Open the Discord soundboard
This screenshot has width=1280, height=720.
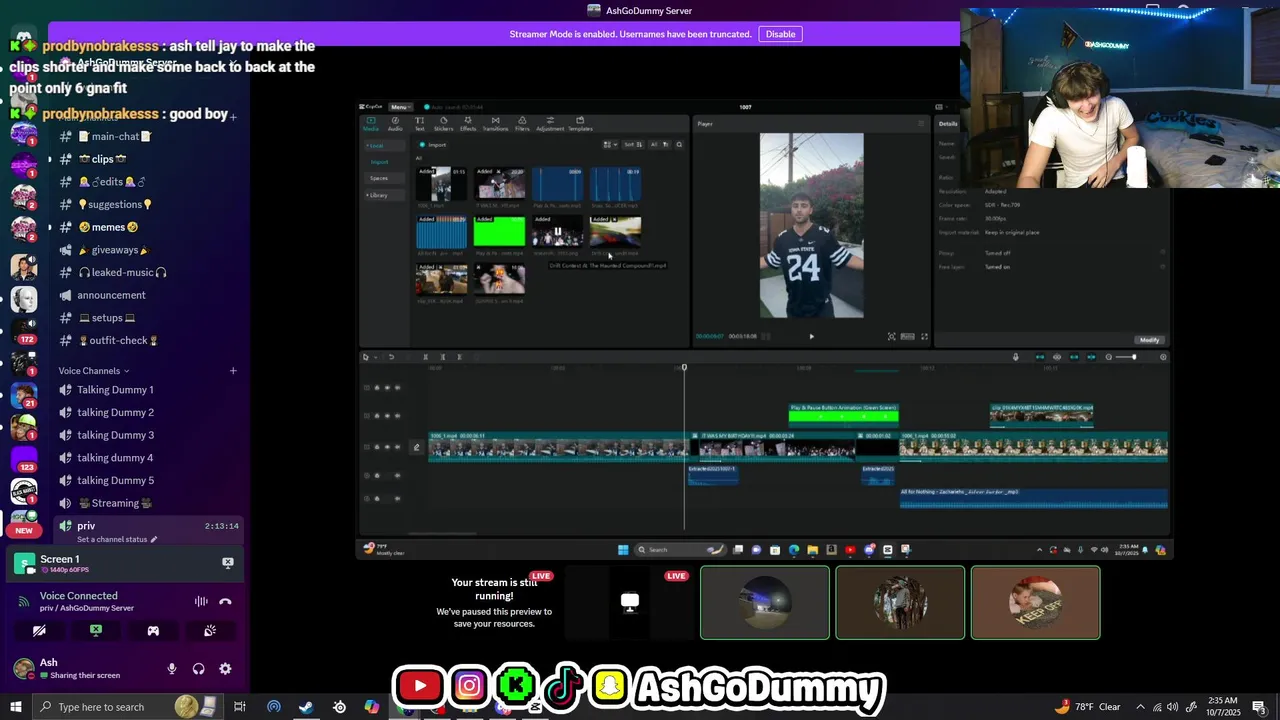click(x=210, y=631)
